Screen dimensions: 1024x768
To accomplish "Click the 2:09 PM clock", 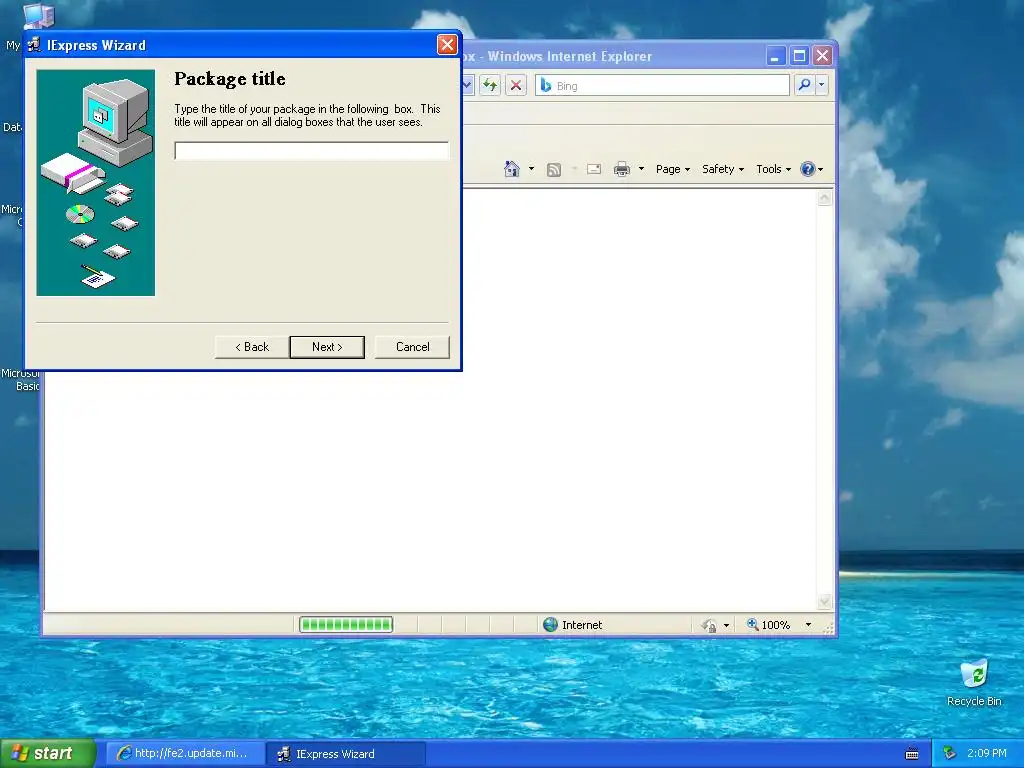I will [x=987, y=754].
